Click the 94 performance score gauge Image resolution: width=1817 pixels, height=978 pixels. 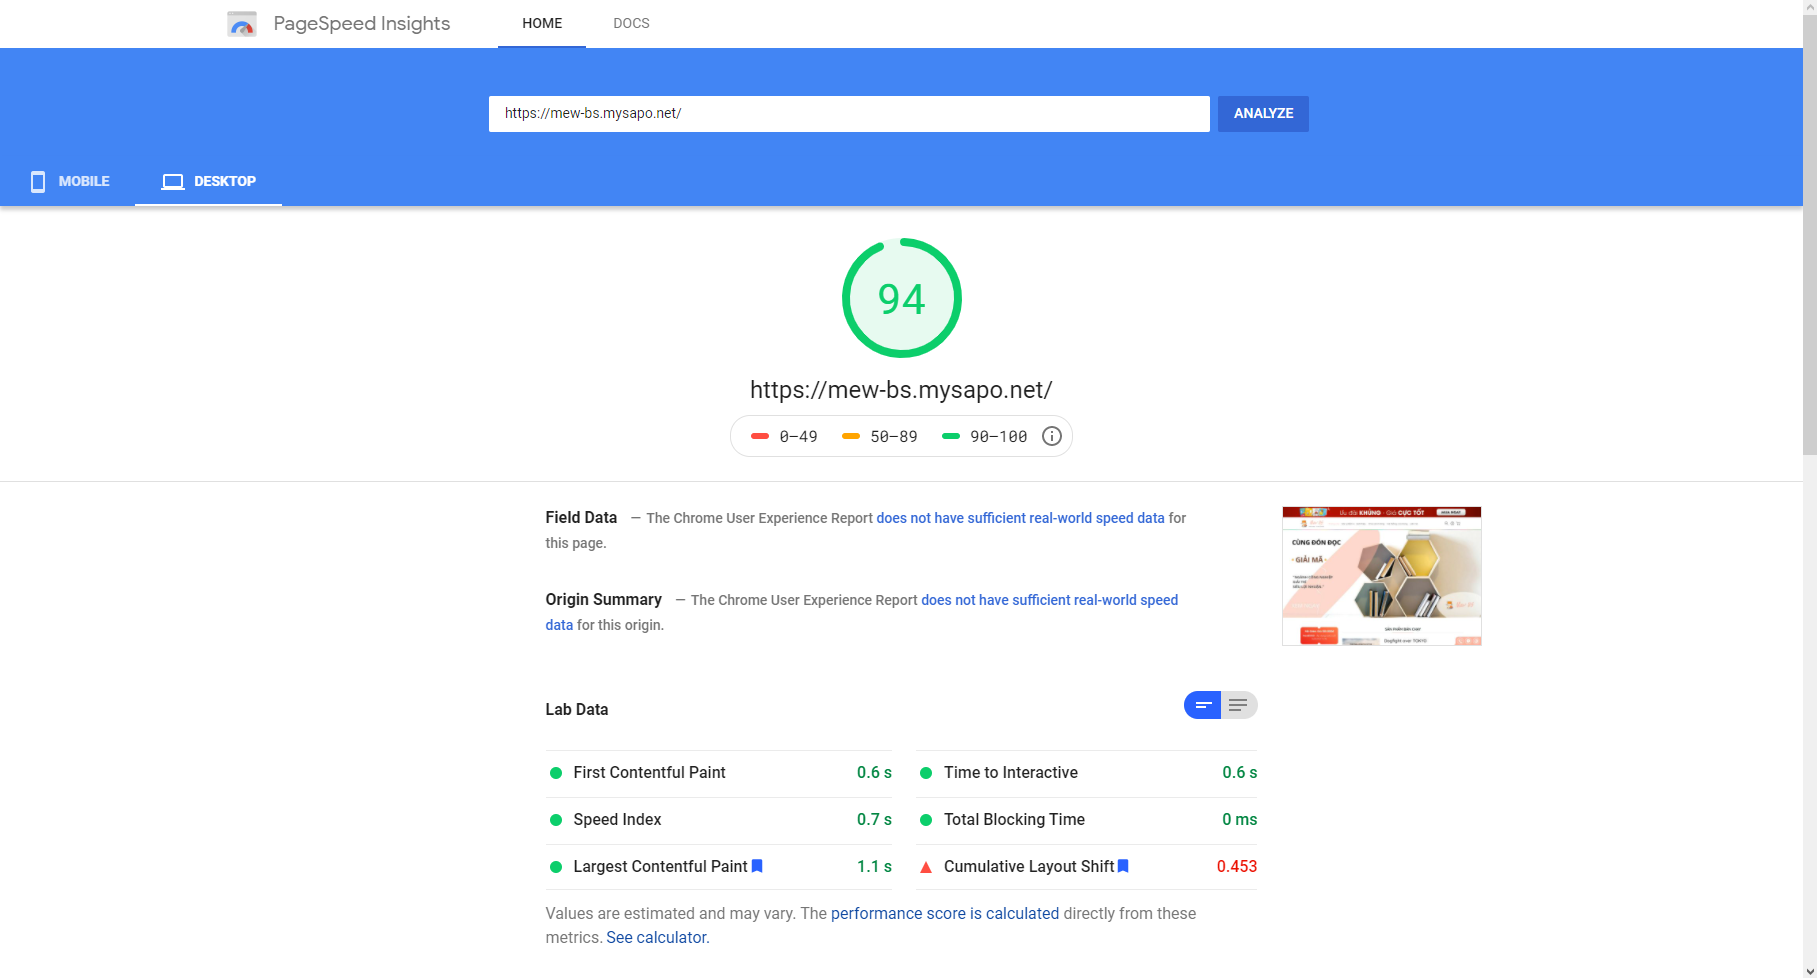click(902, 298)
